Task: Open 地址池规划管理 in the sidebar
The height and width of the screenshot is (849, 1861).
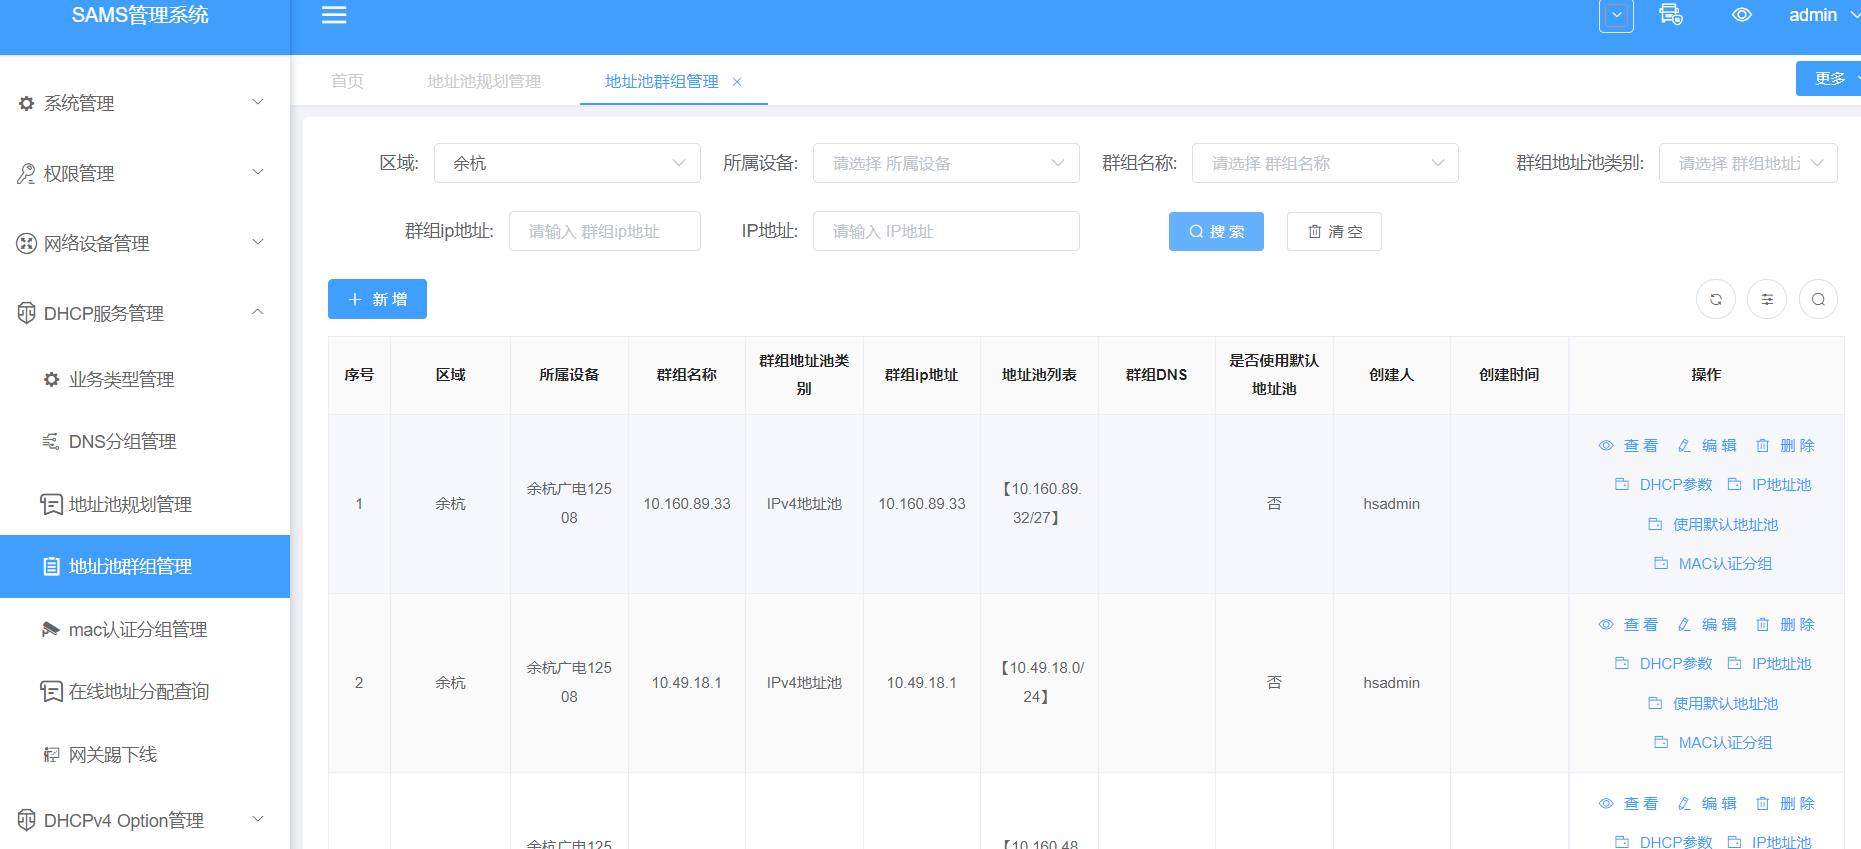Action: [145, 504]
